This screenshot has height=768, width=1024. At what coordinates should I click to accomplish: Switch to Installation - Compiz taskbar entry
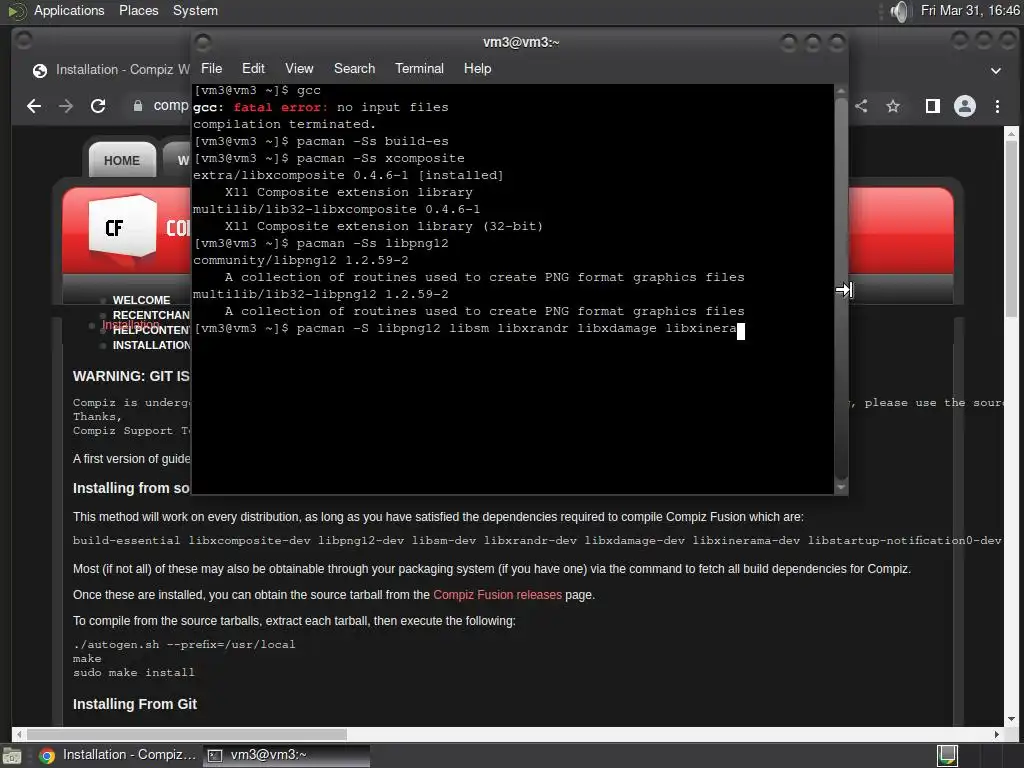click(118, 756)
